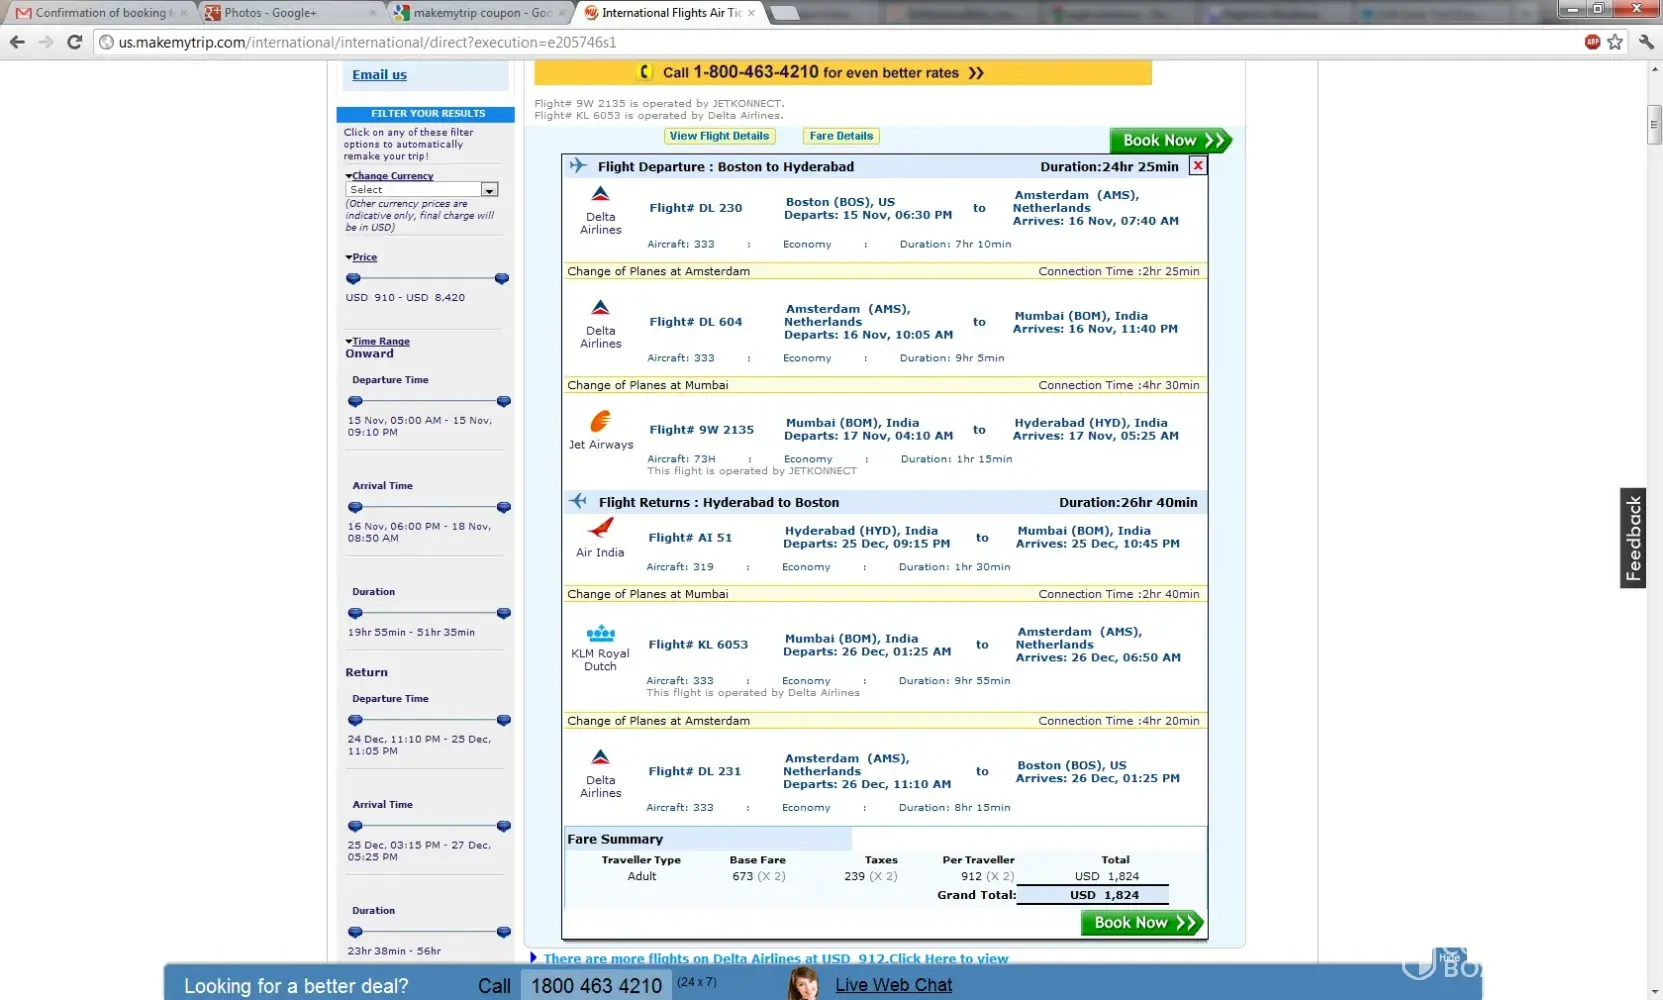Switch to the Photos - Google+ tab
This screenshot has height=1000, width=1663.
289,13
